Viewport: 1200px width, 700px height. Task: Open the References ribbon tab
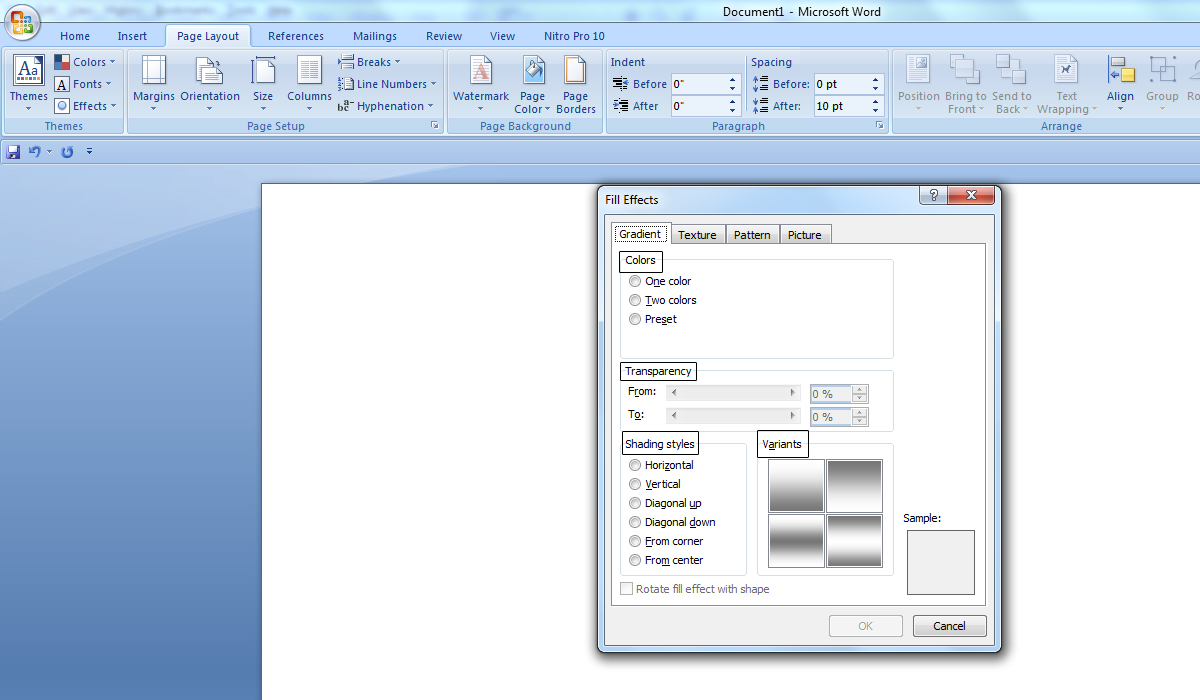click(295, 36)
